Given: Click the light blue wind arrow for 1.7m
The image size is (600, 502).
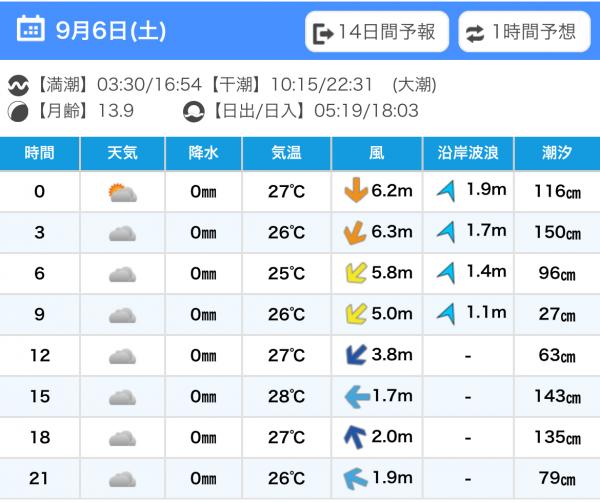Looking at the screenshot, I should pos(352,397).
